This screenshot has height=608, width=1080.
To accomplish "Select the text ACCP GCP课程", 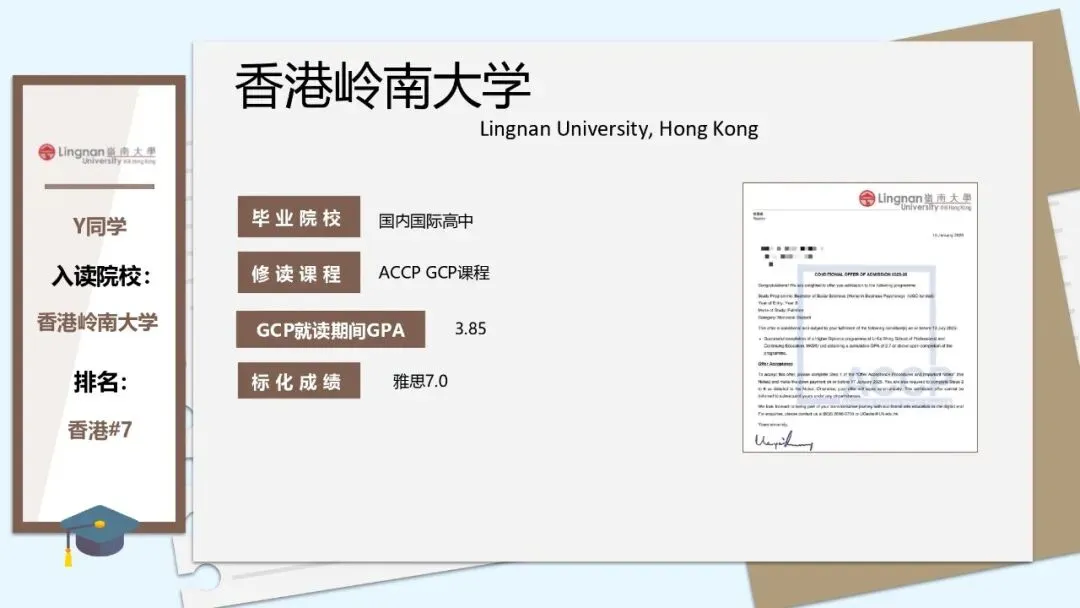I will point(434,273).
